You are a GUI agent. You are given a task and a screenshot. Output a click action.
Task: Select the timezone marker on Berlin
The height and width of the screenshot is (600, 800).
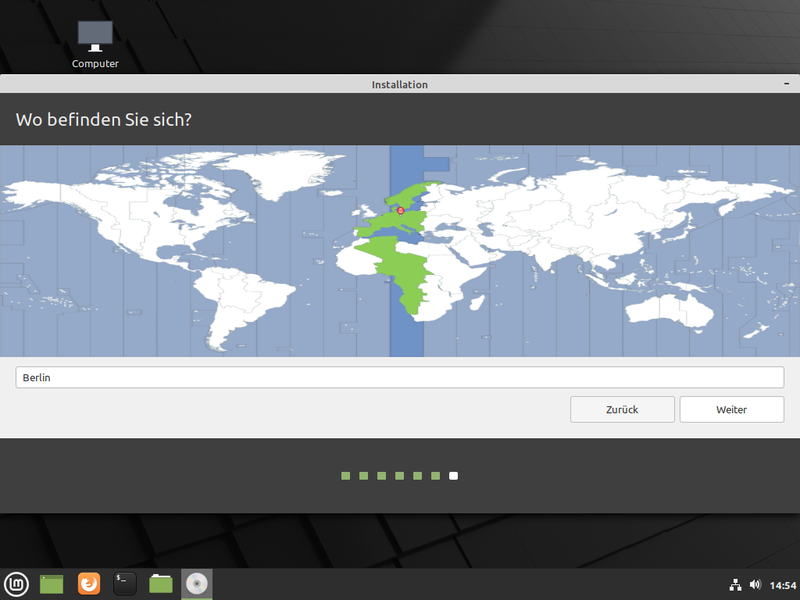pyautogui.click(x=399, y=210)
